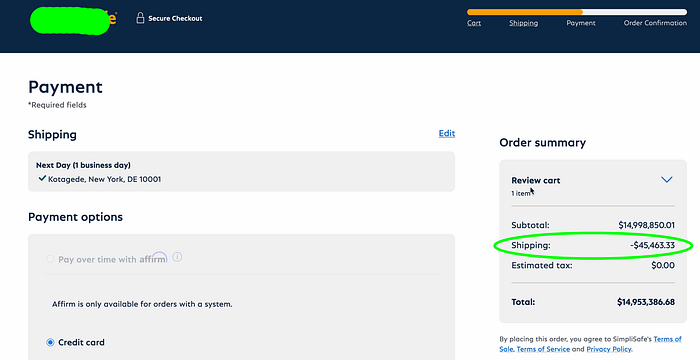
Task: Select the Order Confirmation step label
Action: [655, 23]
